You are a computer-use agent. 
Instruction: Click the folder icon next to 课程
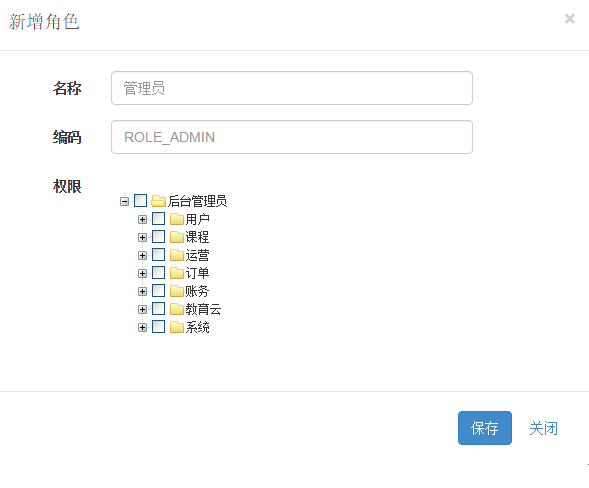[177, 237]
